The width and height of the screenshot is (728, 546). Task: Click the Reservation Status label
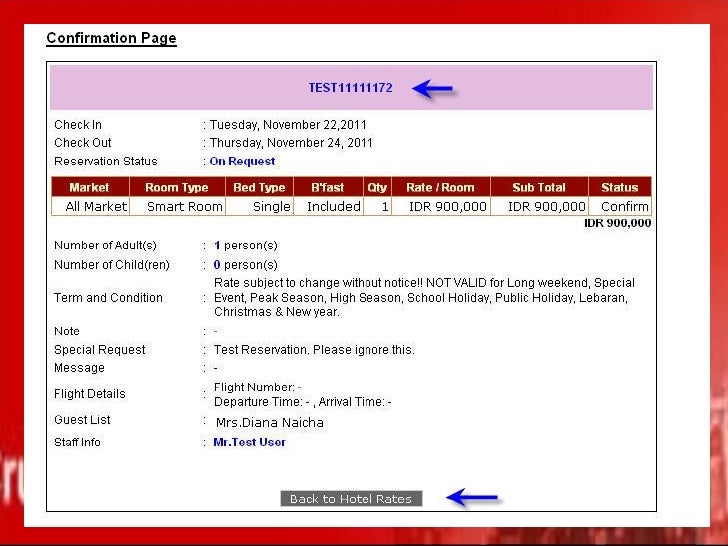[106, 161]
